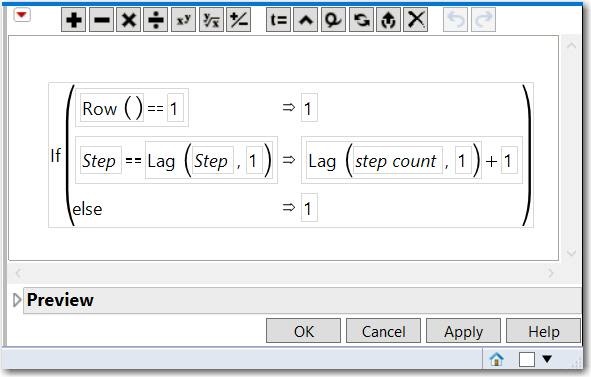
Task: Insert a clause using the caret icon
Action: click(x=306, y=20)
